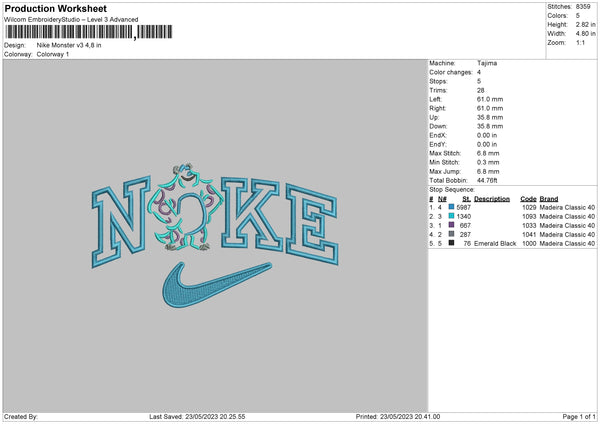This screenshot has height=424, width=600.
Task: Click the black Emerald Black color swatch
Action: tap(452, 243)
